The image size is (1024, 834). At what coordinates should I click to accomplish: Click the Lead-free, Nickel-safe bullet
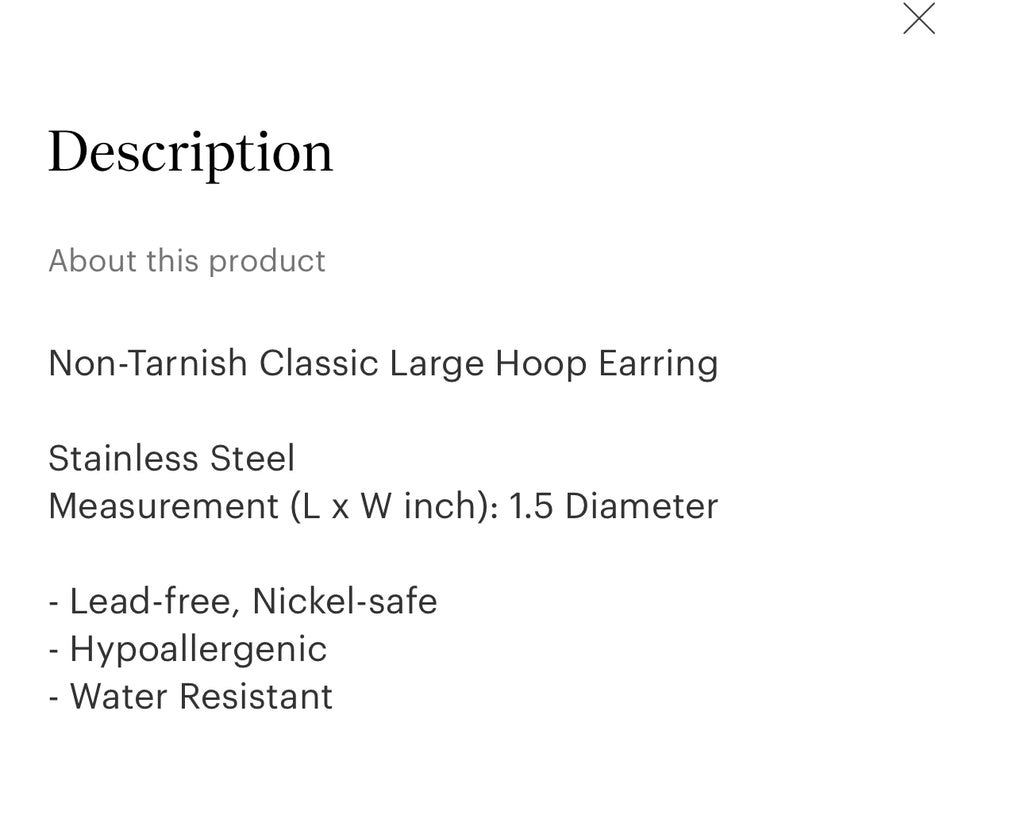click(x=243, y=601)
